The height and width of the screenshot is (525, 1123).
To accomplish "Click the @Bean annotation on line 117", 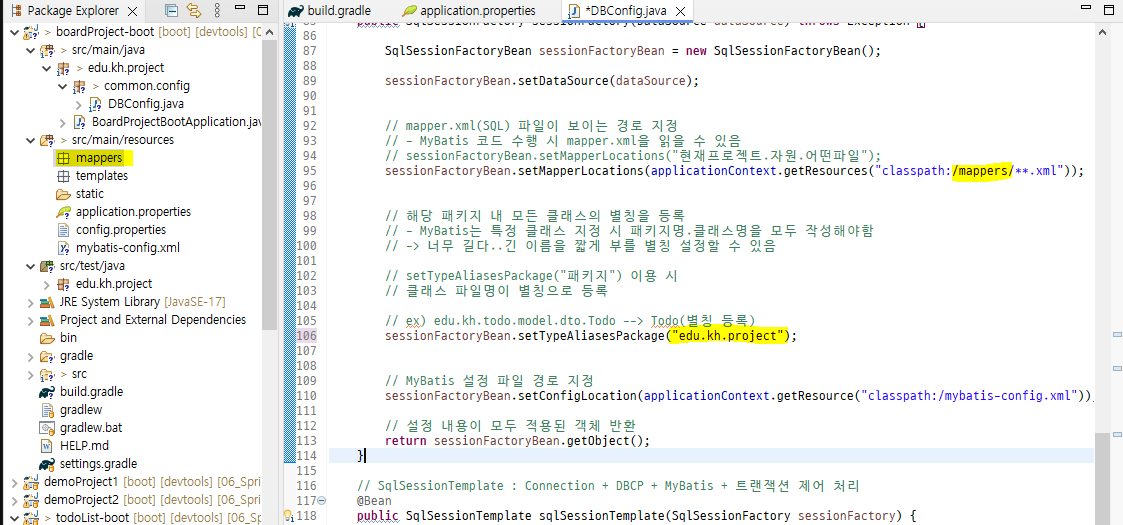I will 376,500.
